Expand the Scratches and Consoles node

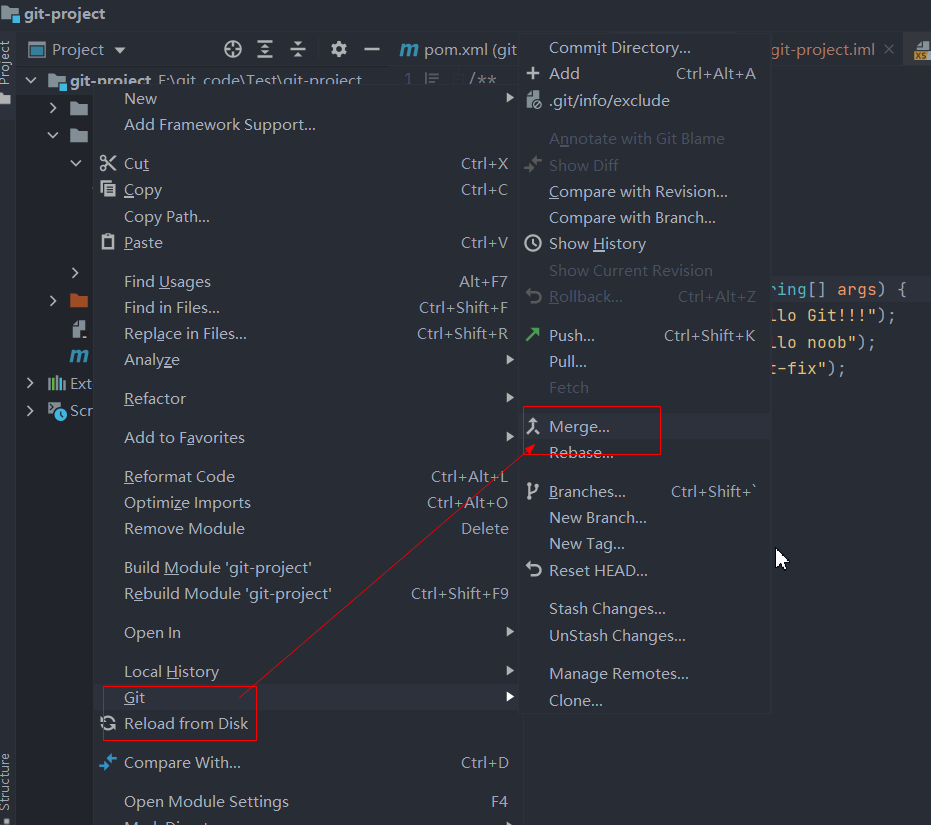point(30,410)
